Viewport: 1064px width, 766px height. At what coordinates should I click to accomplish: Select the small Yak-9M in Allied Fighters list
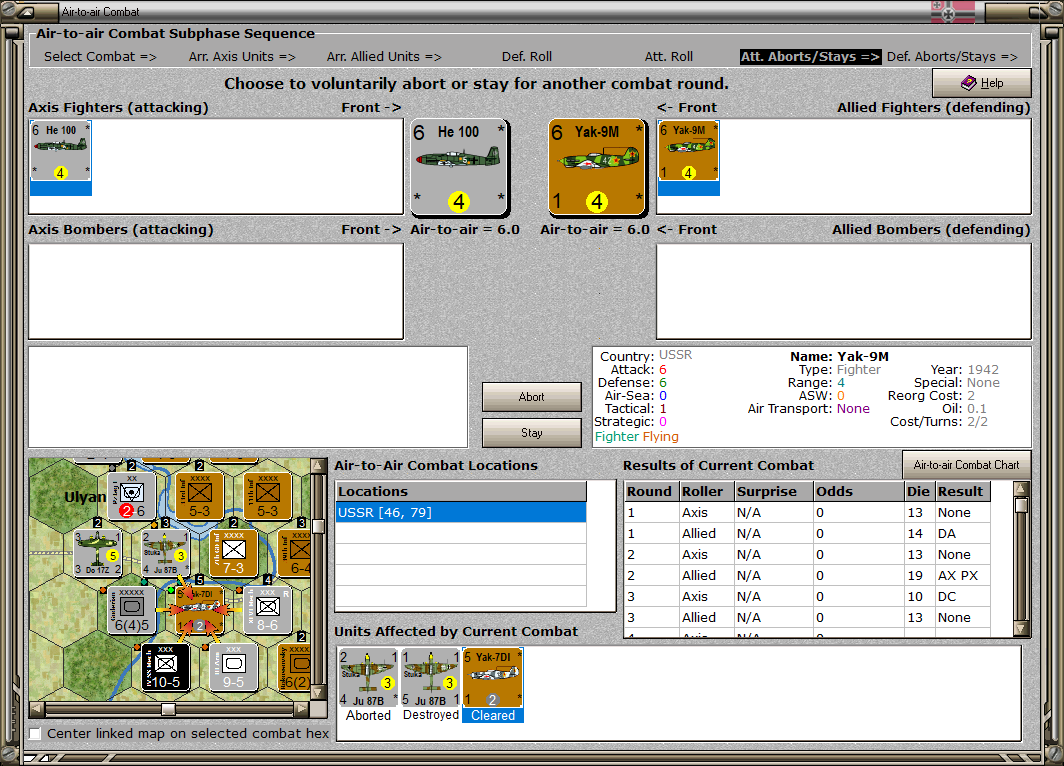pos(689,152)
